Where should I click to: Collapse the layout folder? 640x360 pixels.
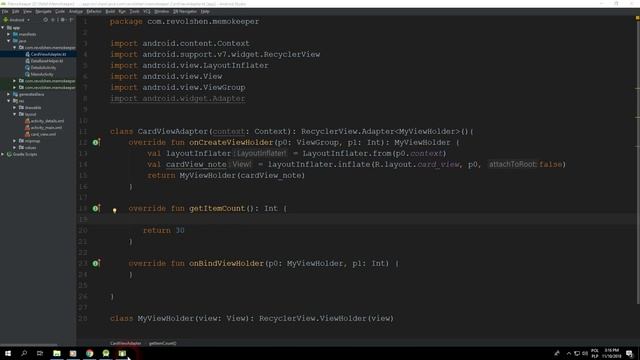(15, 114)
